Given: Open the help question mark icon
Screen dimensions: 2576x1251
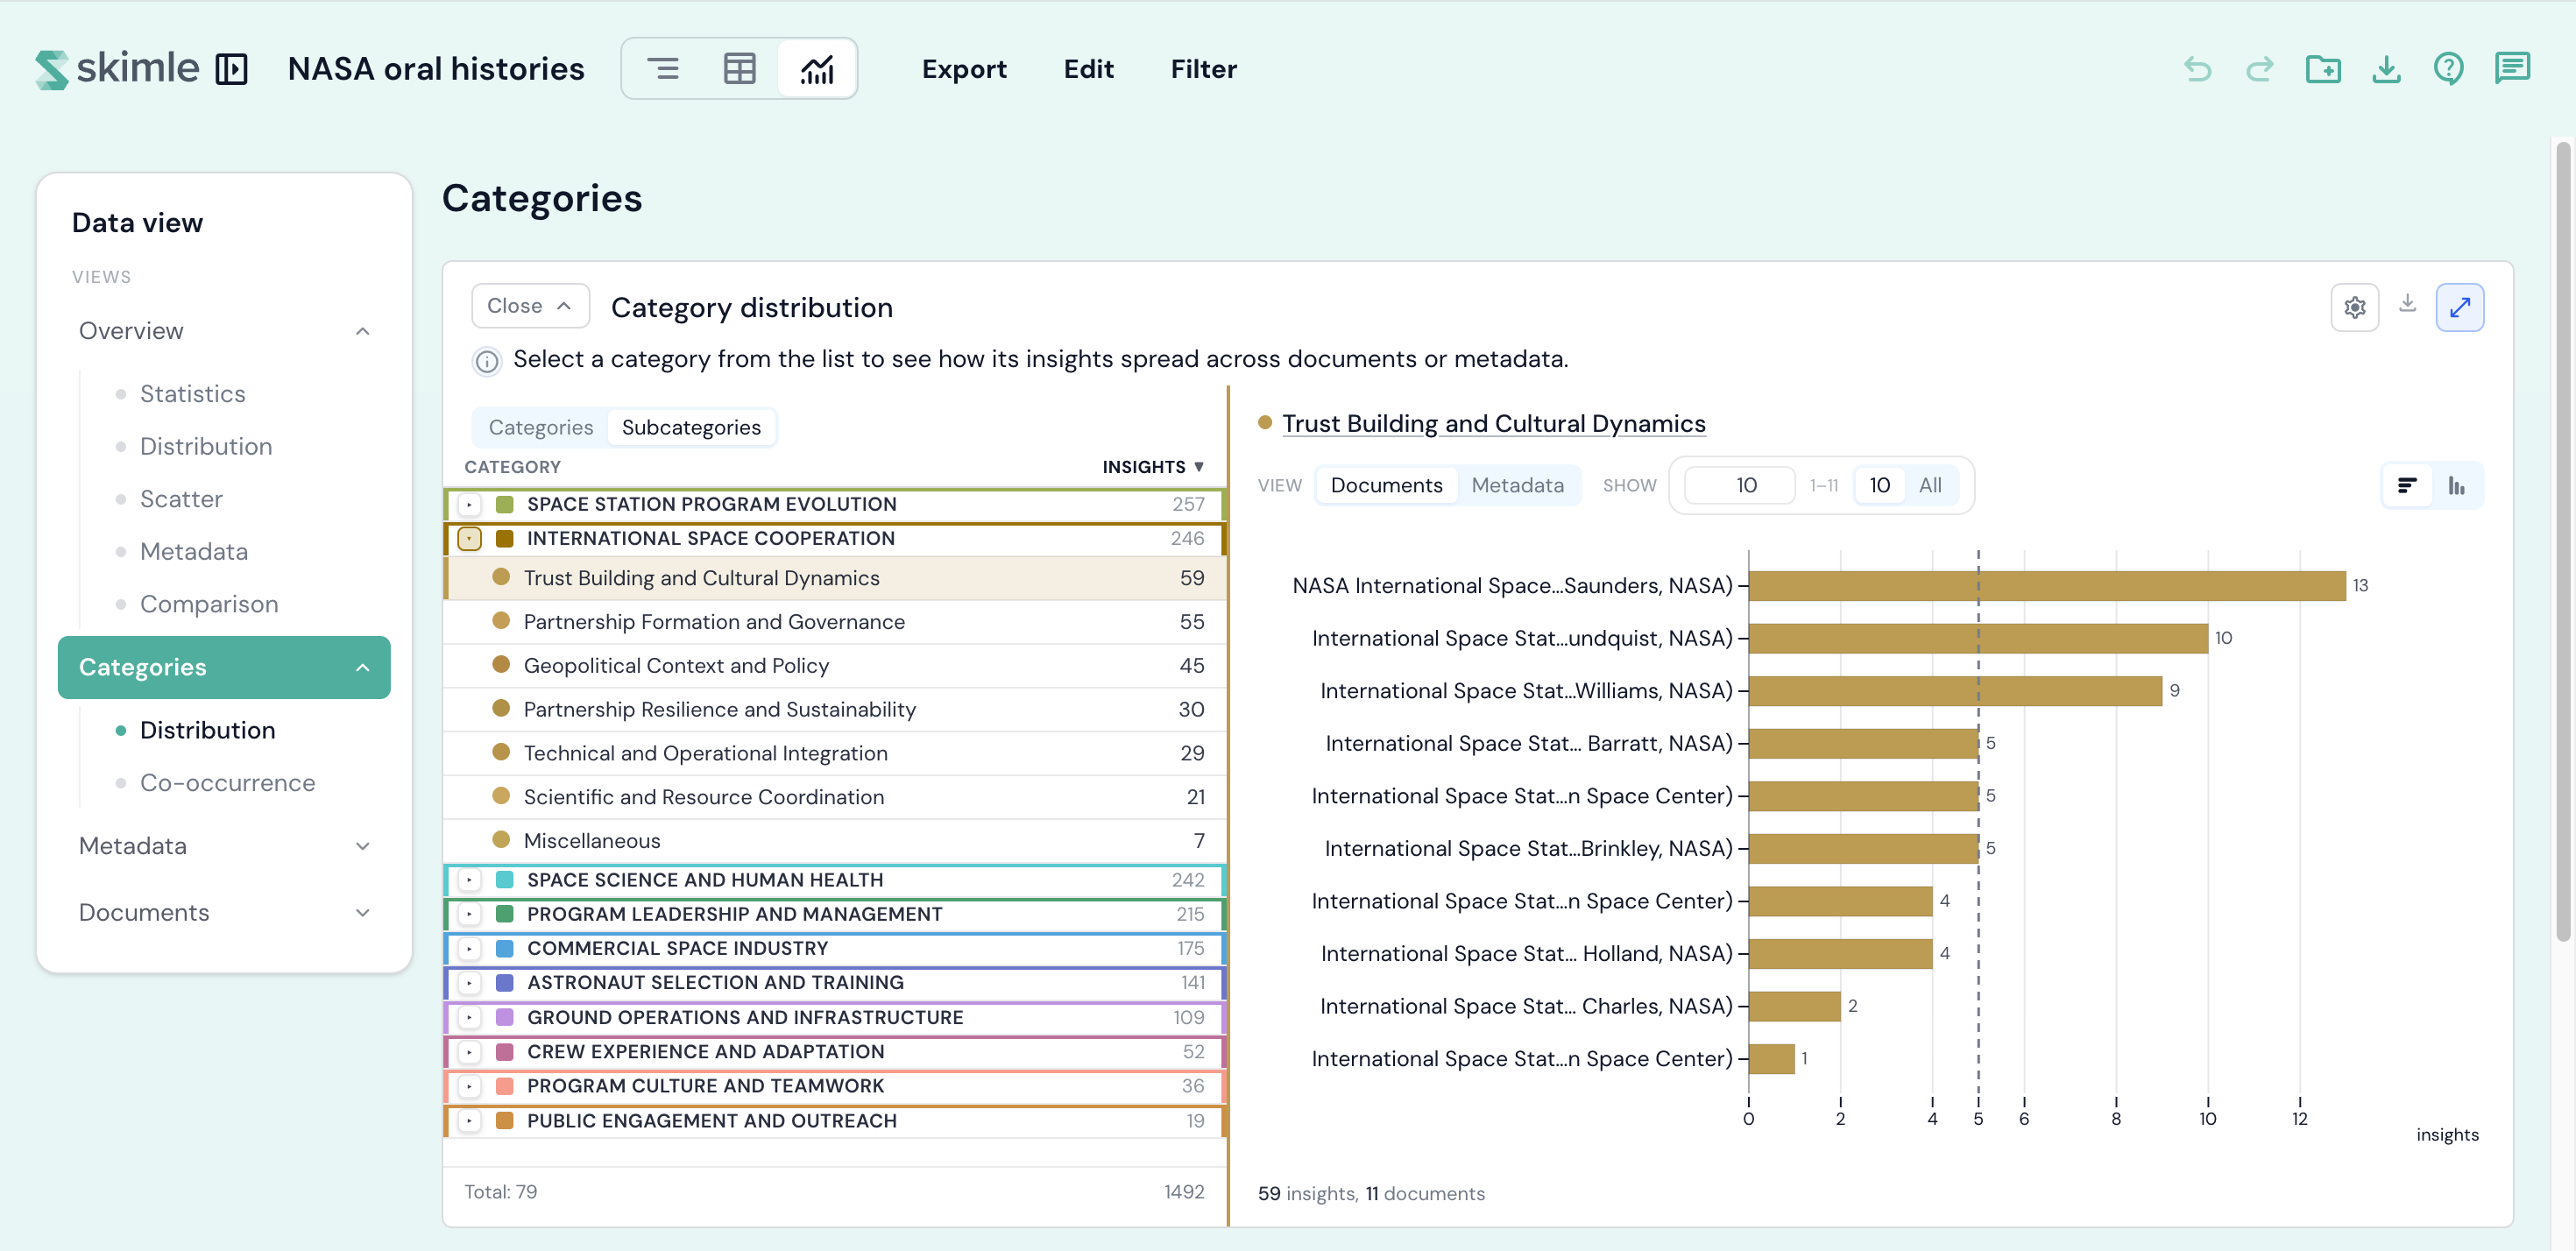Looking at the screenshot, I should [x=2448, y=69].
